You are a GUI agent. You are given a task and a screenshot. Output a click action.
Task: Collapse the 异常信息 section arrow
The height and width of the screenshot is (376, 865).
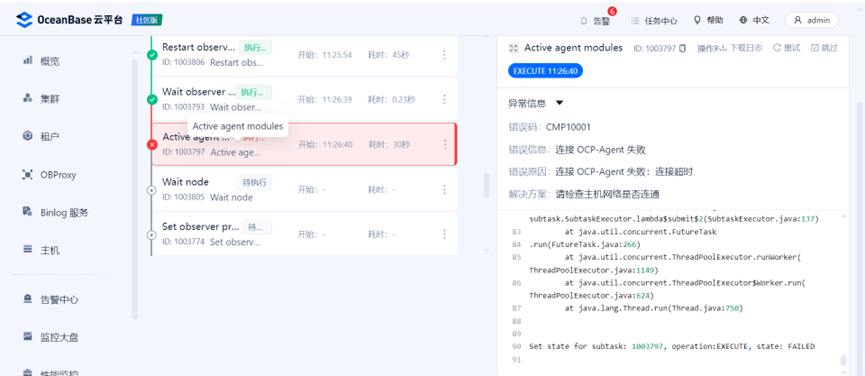(559, 103)
